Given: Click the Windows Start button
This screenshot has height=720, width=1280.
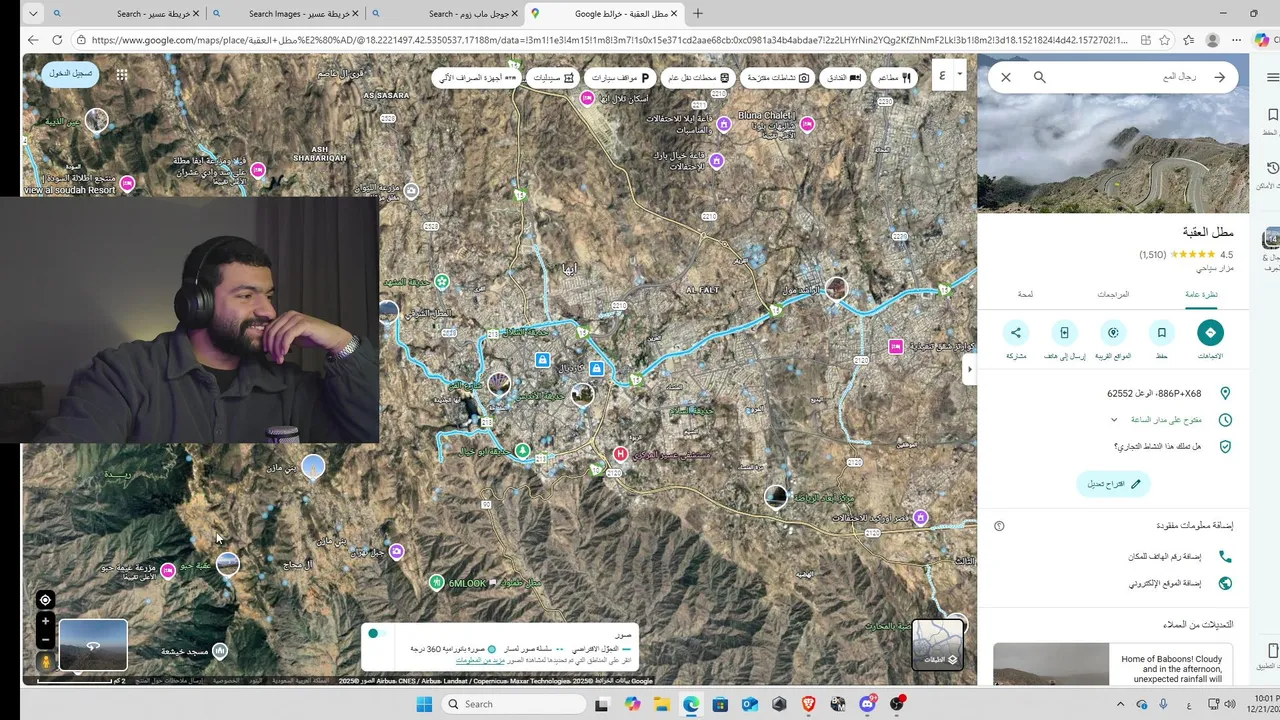Looking at the screenshot, I should [x=424, y=704].
